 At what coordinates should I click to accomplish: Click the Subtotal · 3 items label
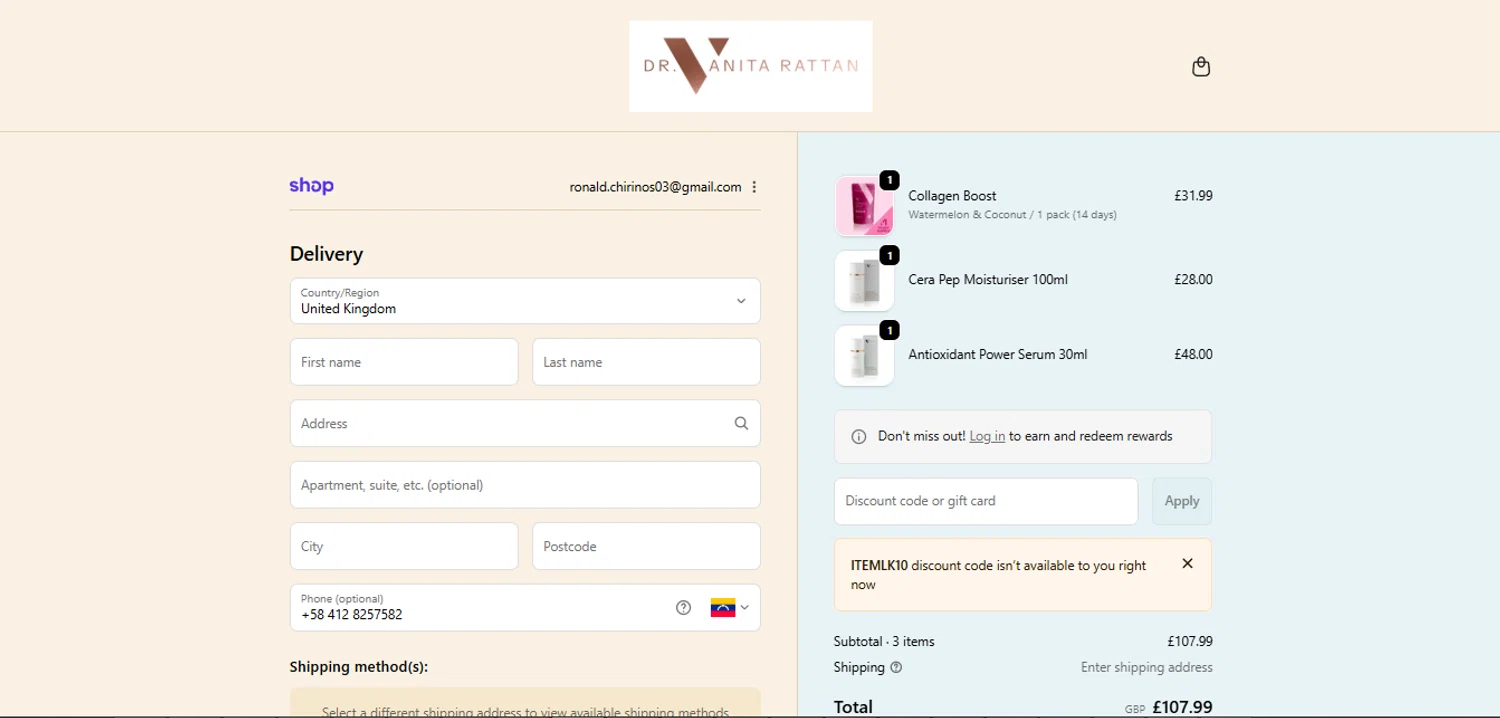point(884,641)
